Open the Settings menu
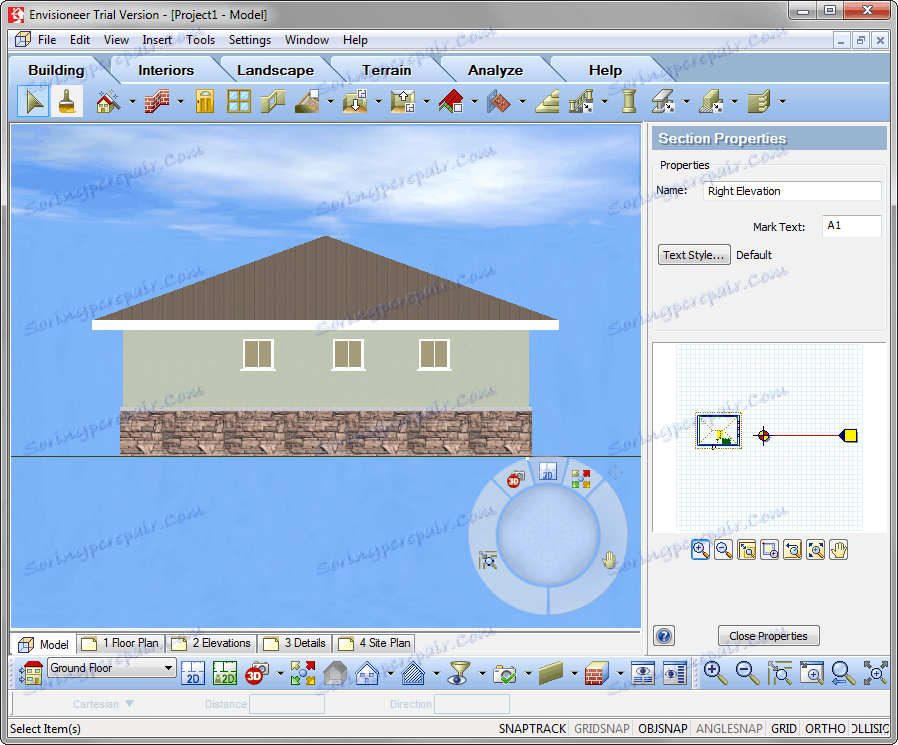Image resolution: width=898 pixels, height=745 pixels. (249, 40)
